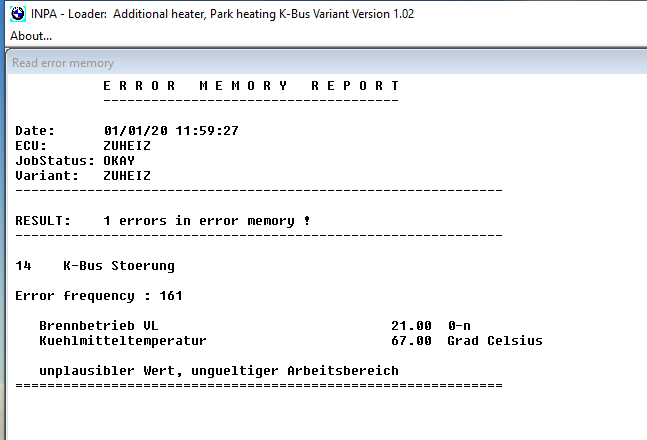Select the Brennbetrieb VL entry

click(99, 326)
